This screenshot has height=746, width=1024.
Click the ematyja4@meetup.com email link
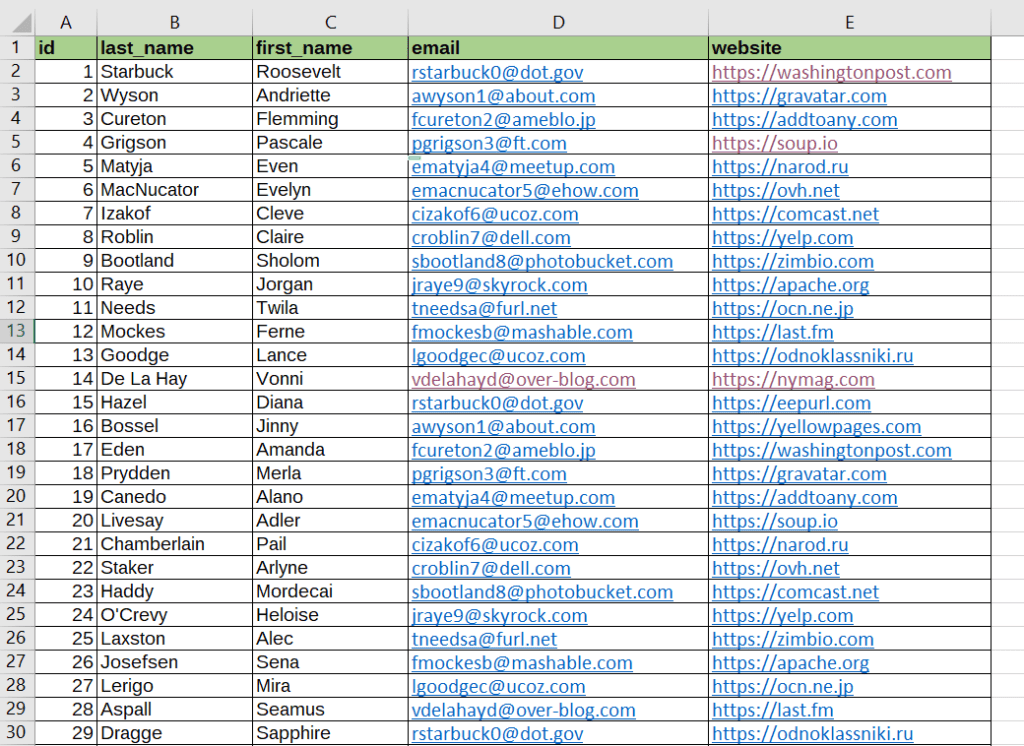click(x=512, y=166)
